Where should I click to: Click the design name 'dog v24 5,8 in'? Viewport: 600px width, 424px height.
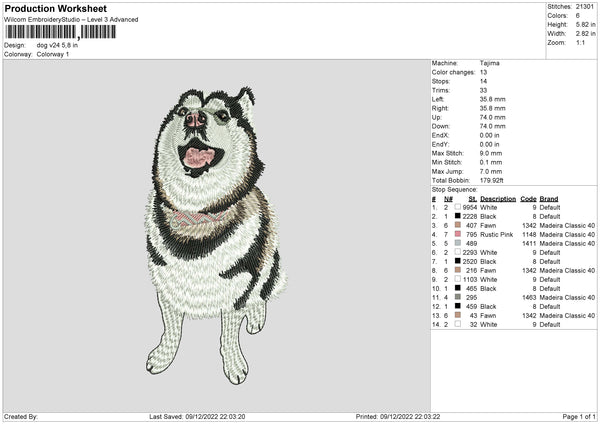tap(57, 45)
